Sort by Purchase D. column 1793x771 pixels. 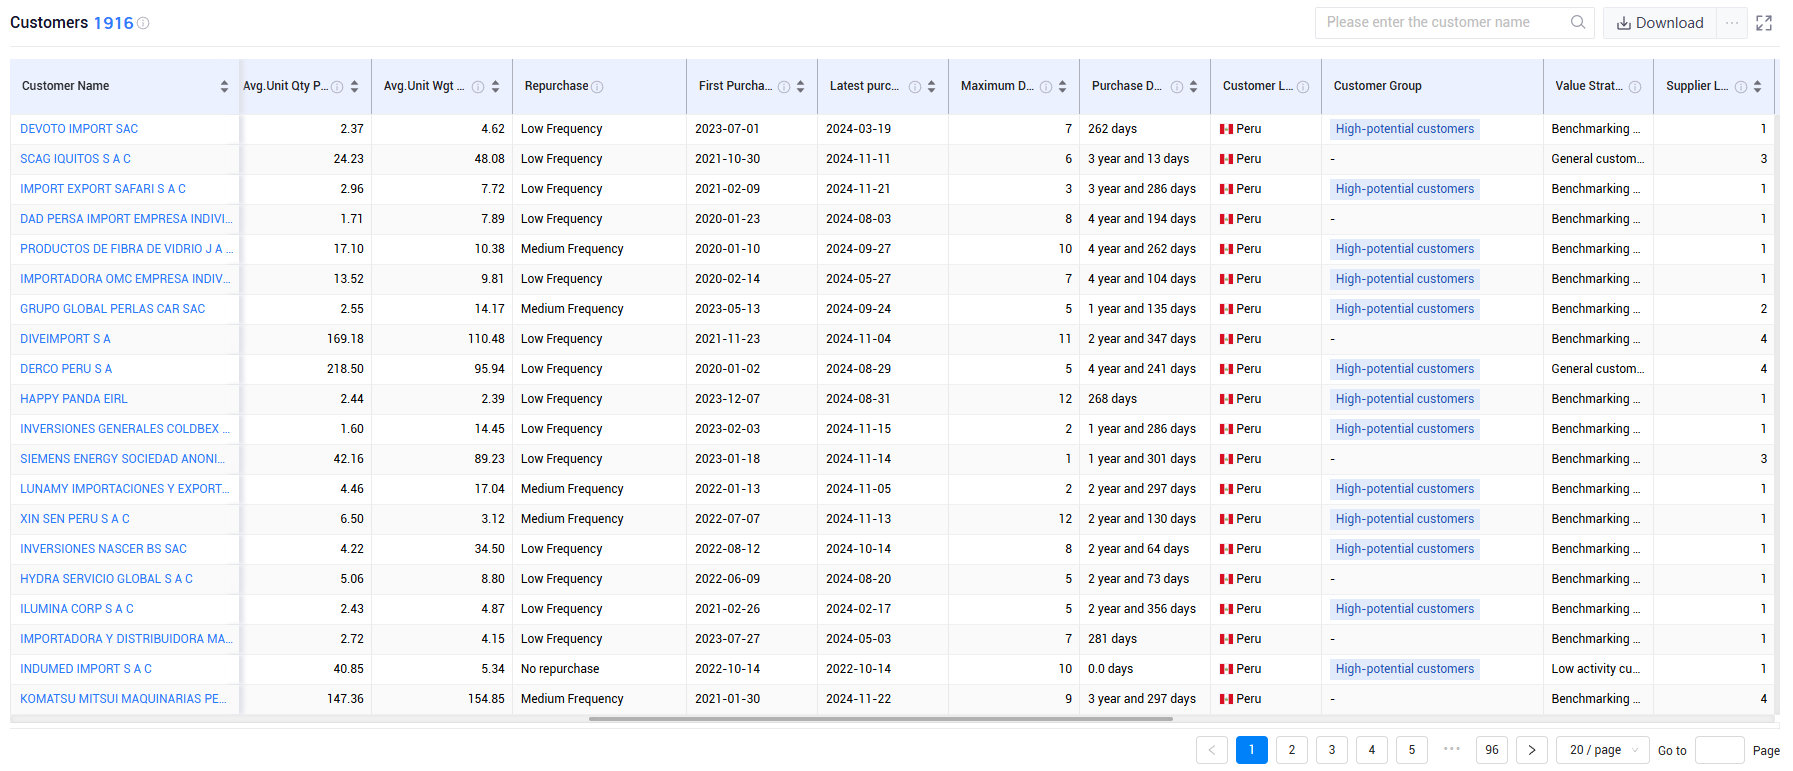coord(1193,87)
